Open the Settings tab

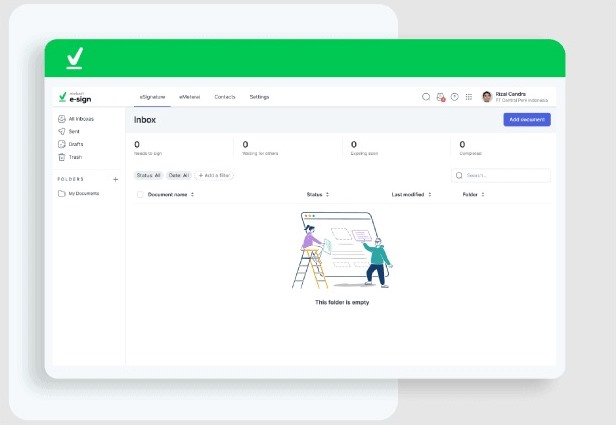pos(259,97)
